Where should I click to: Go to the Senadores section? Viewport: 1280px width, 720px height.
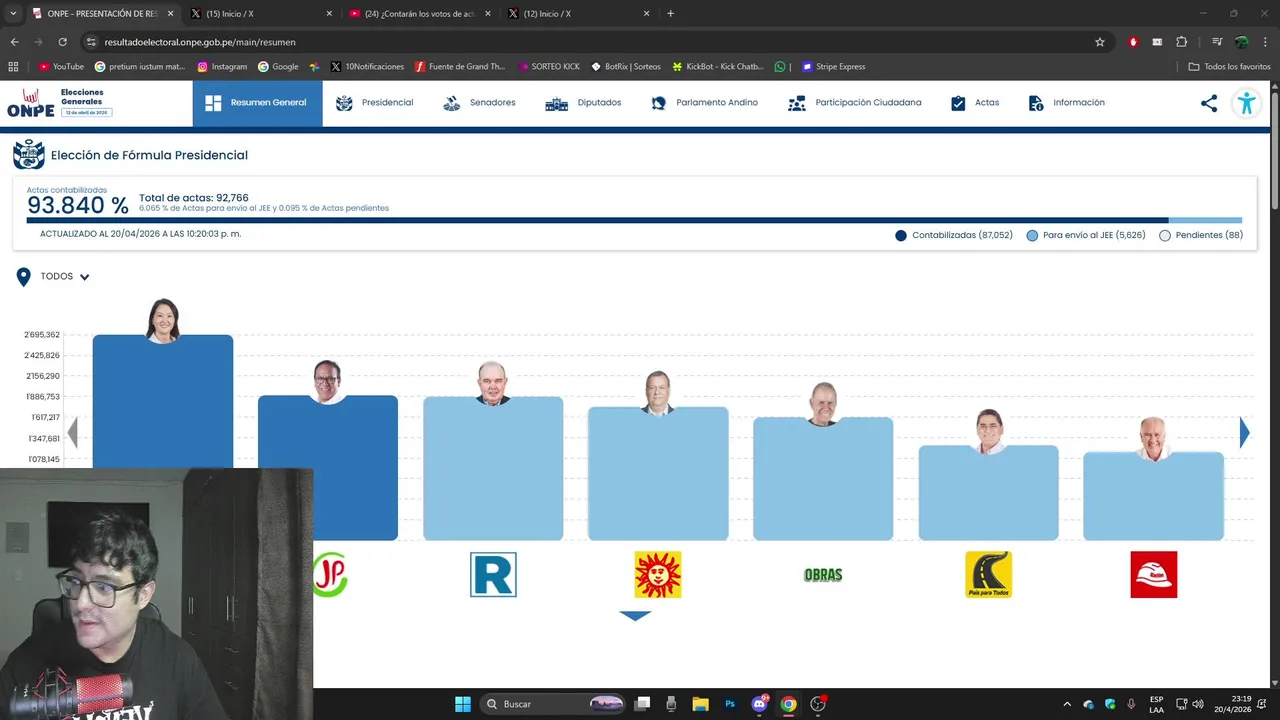(479, 103)
